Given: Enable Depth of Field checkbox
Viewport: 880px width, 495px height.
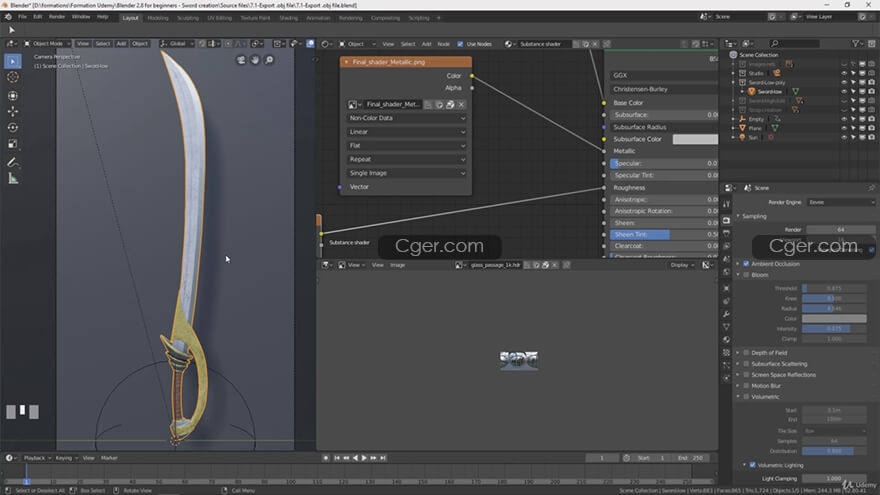Looking at the screenshot, I should pyautogui.click(x=746, y=352).
